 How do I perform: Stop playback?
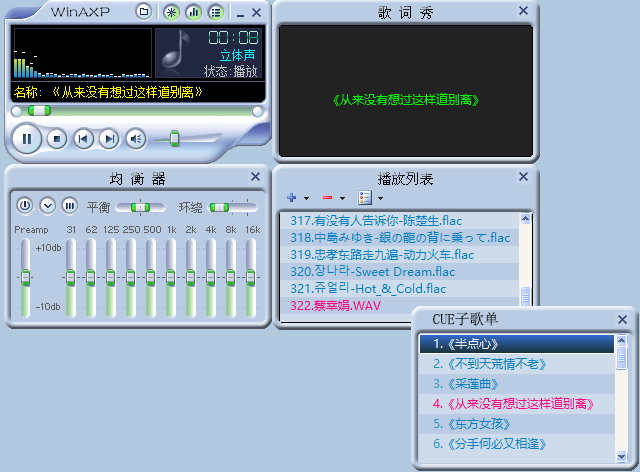tap(57, 139)
